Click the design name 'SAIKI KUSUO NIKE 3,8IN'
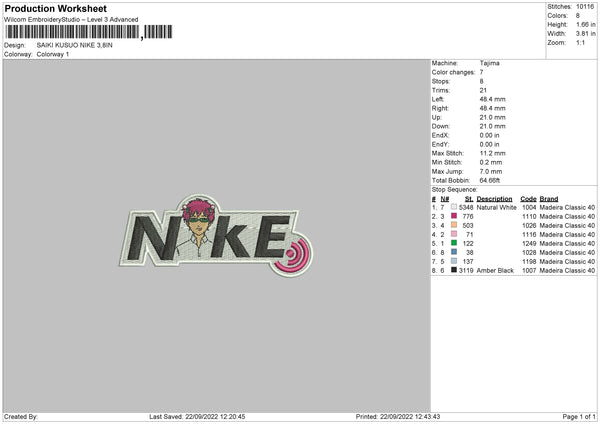The image size is (600, 424). 75,45
